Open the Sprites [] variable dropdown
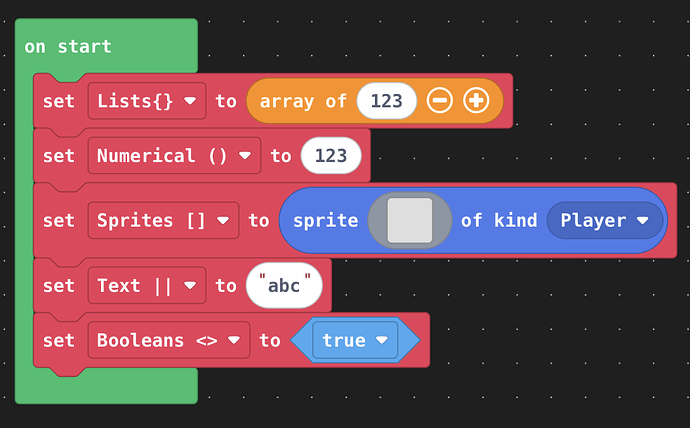This screenshot has width=690, height=428. [x=163, y=220]
